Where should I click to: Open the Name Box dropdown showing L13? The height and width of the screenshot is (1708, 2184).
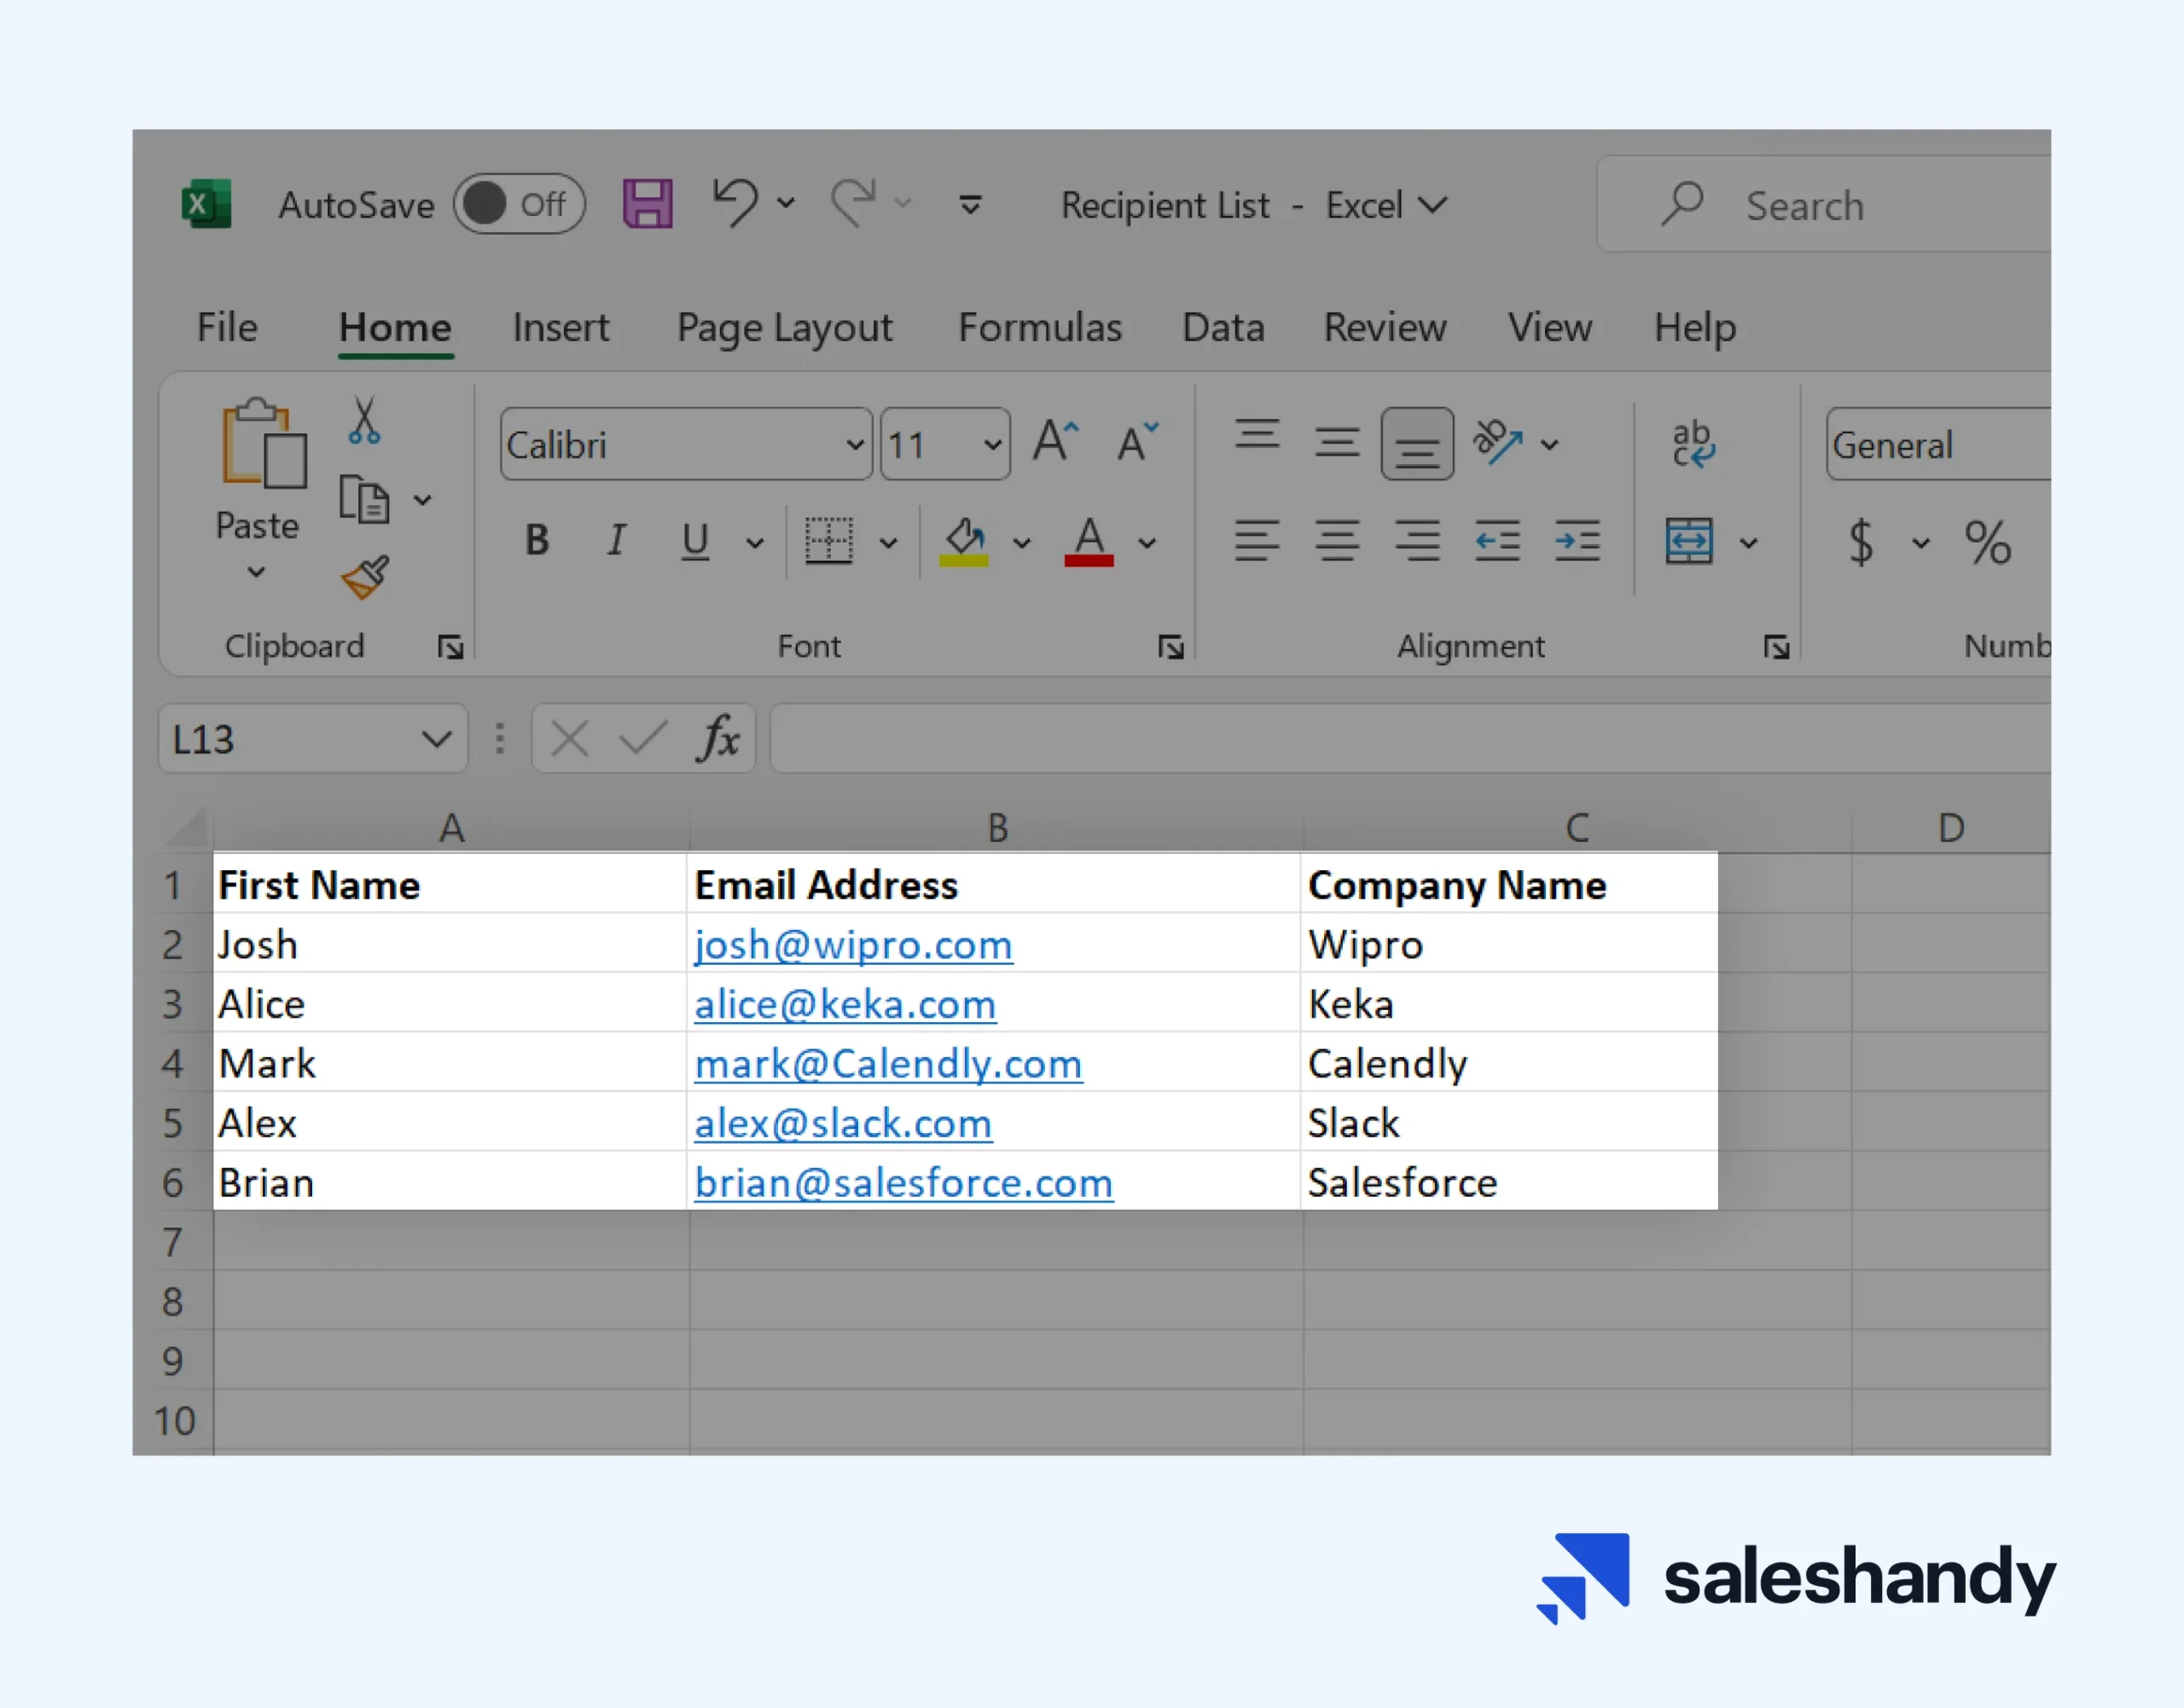coord(436,740)
